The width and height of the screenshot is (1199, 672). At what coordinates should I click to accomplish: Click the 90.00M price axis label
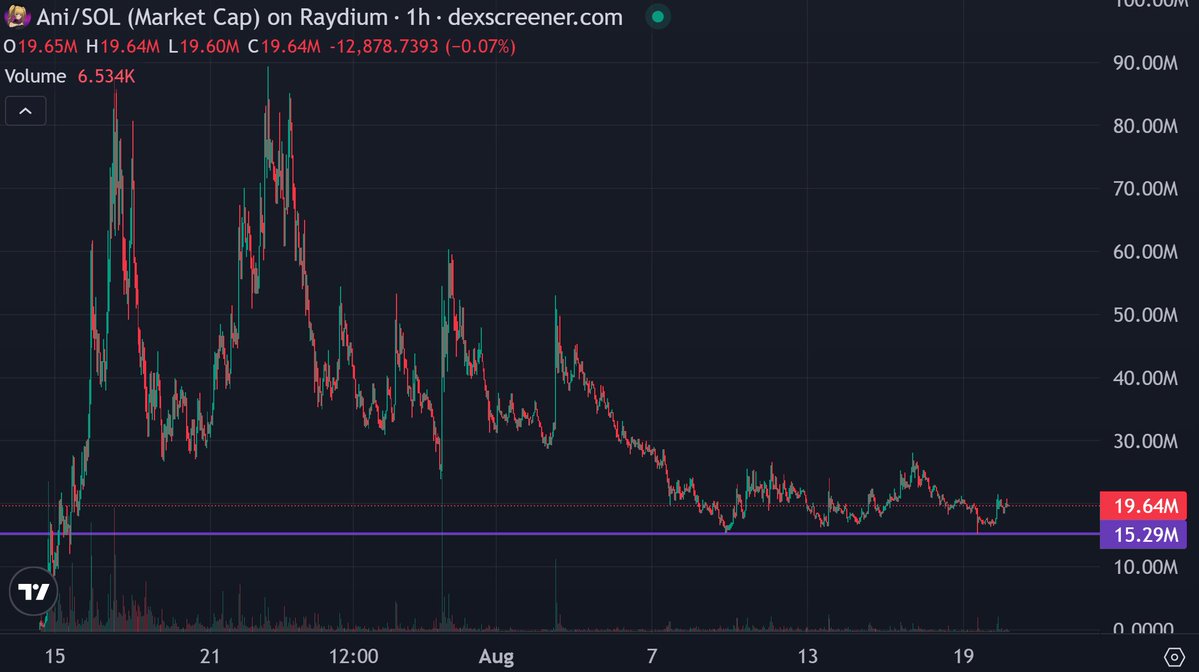(1145, 63)
